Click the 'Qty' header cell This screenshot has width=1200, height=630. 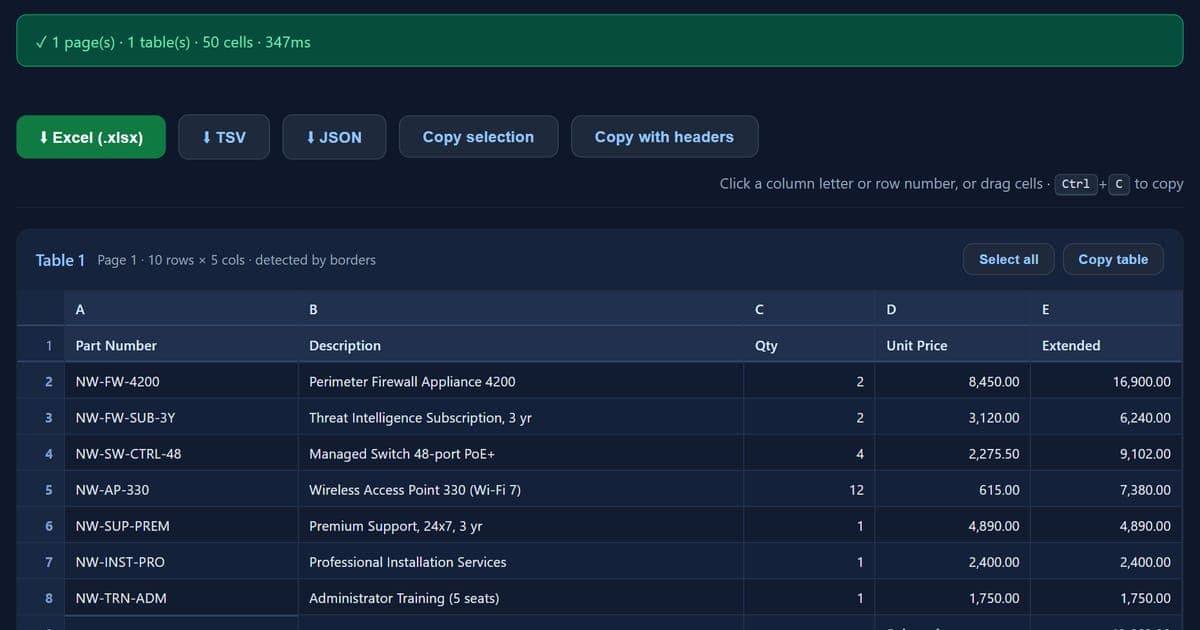point(810,345)
